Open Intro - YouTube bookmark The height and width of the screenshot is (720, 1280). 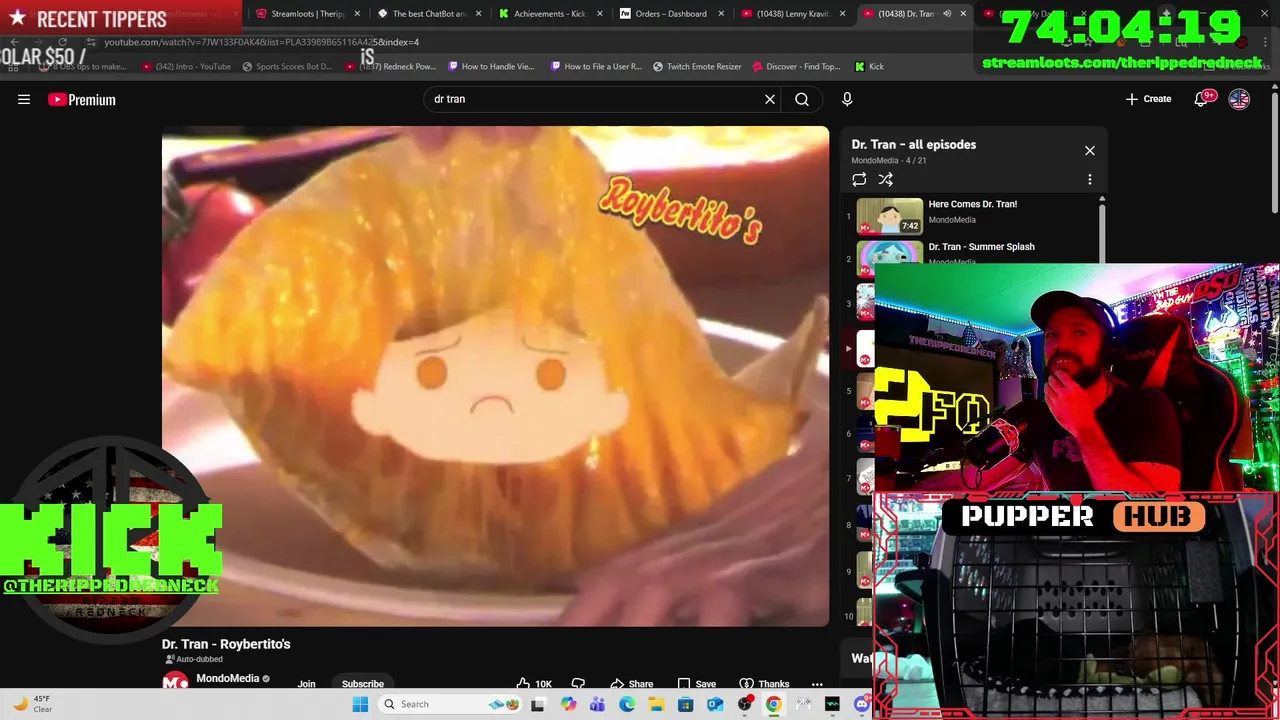tap(187, 66)
